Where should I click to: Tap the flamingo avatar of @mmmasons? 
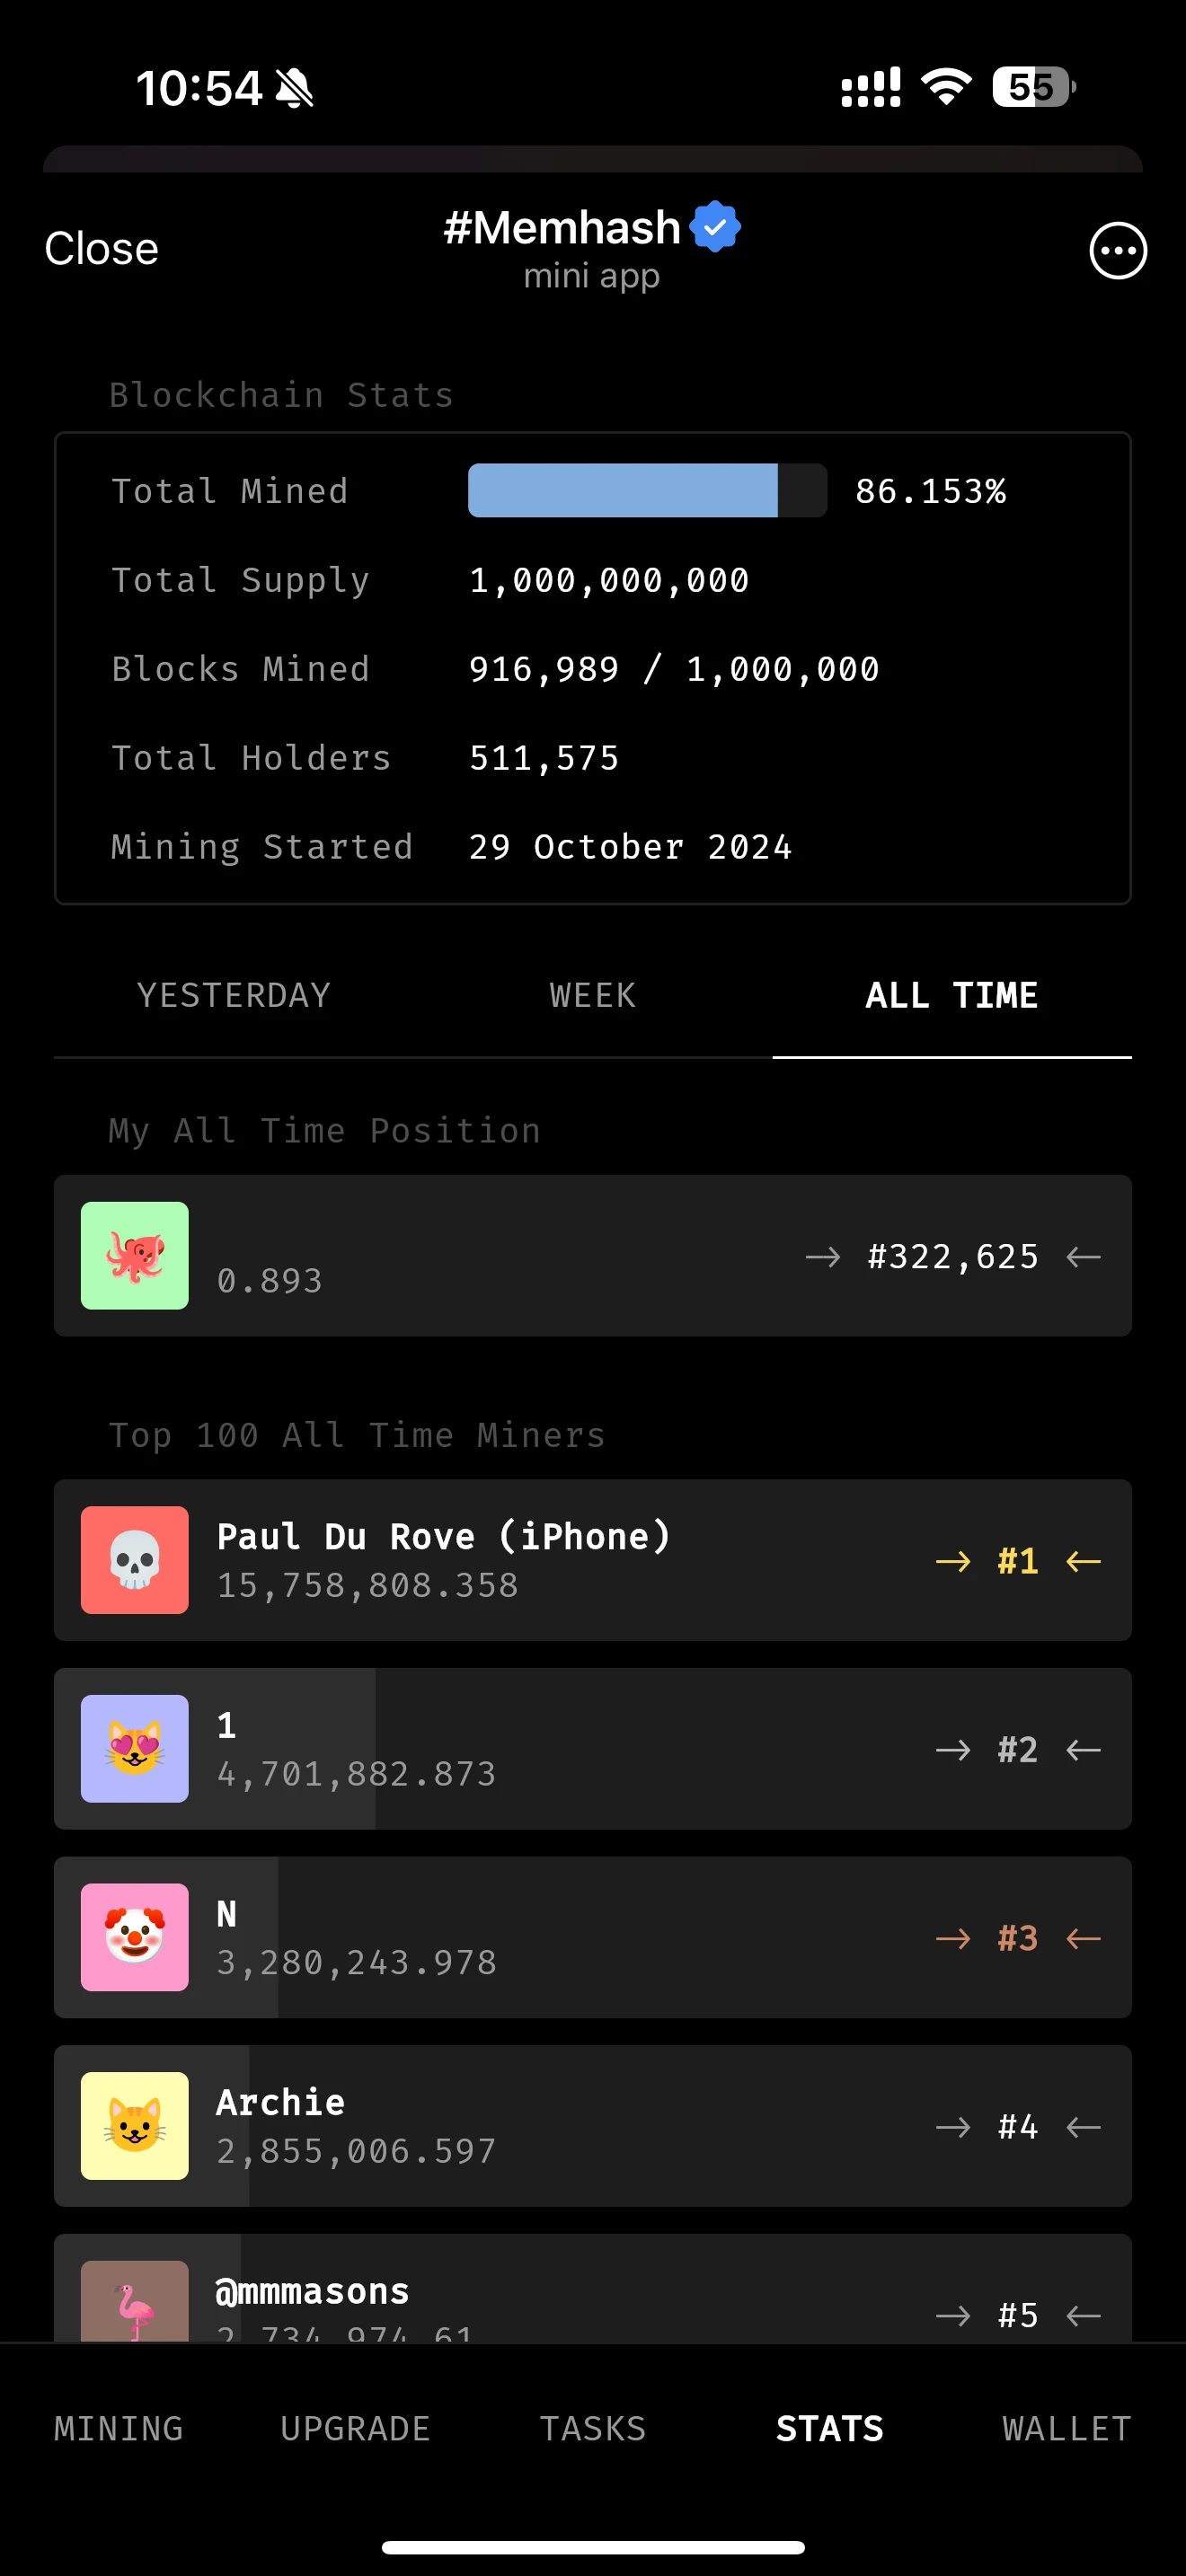[135, 2300]
